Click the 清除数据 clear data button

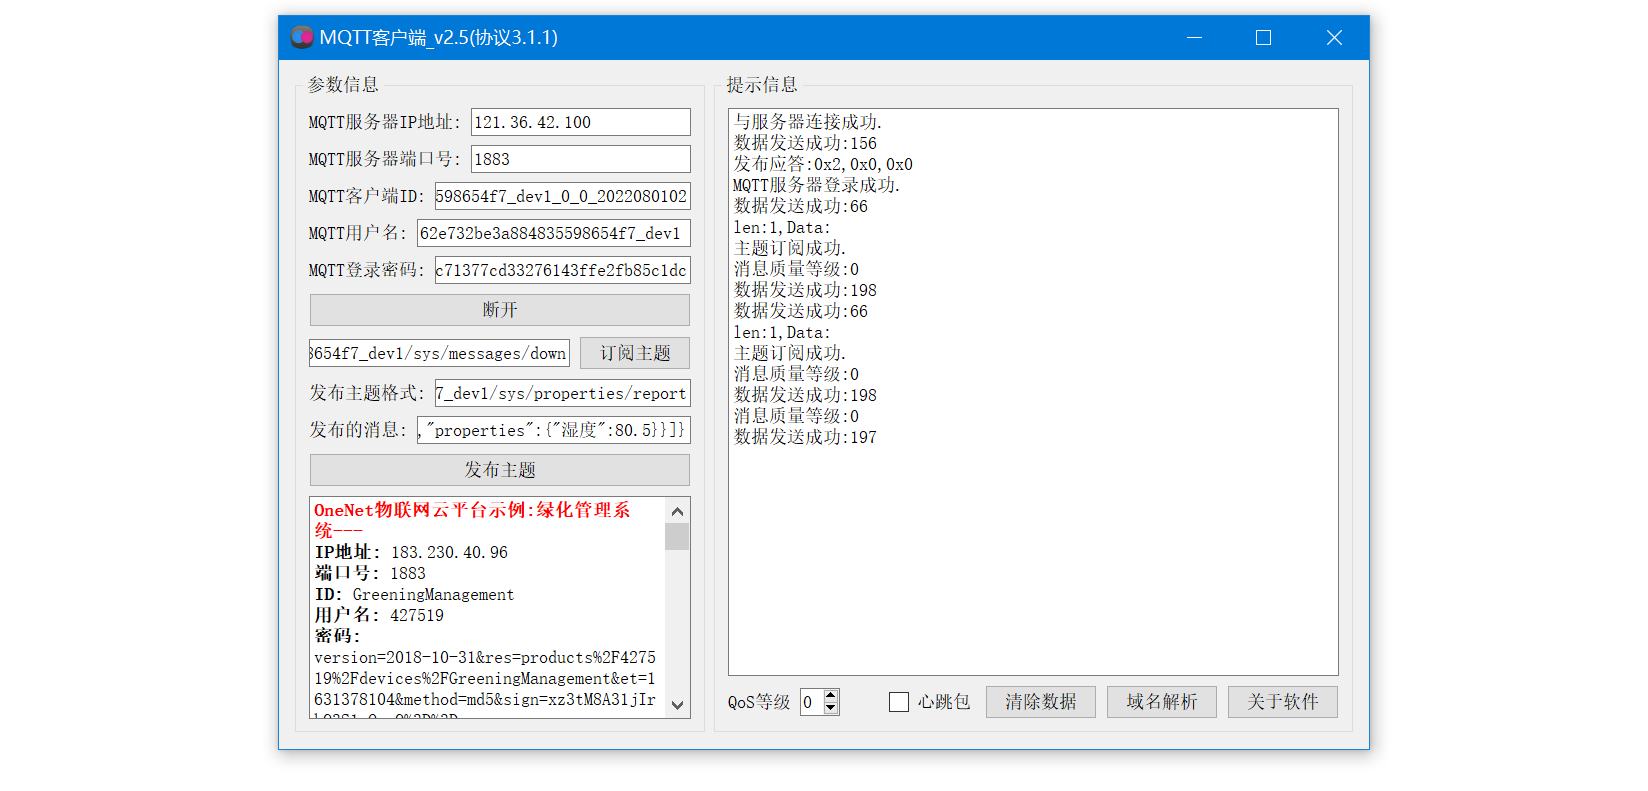1041,702
